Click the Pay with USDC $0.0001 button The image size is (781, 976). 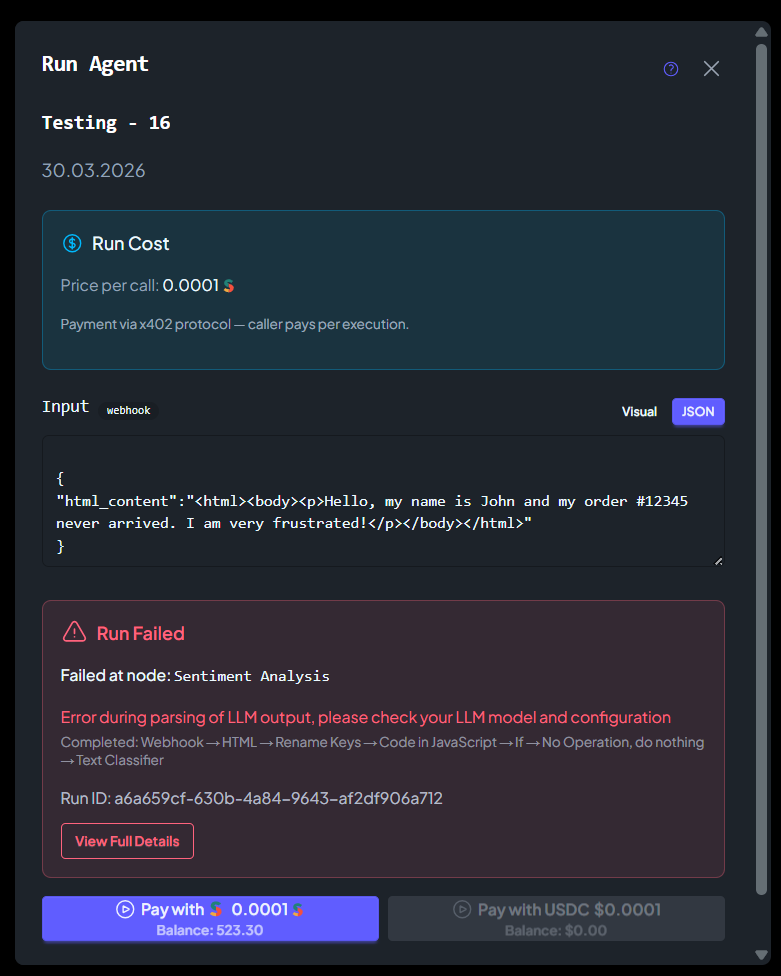(556, 919)
